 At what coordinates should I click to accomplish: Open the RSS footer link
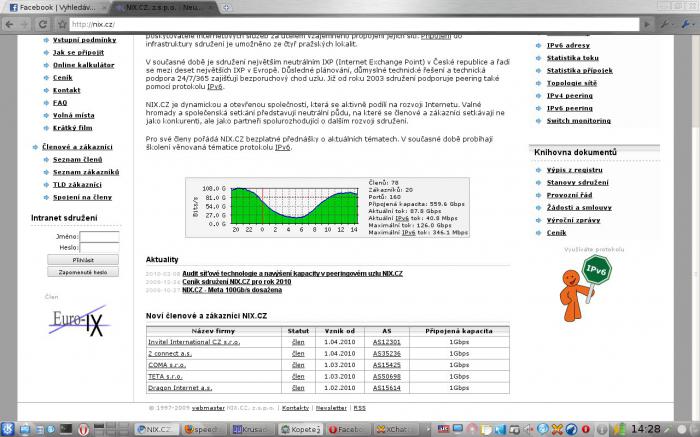359,408
